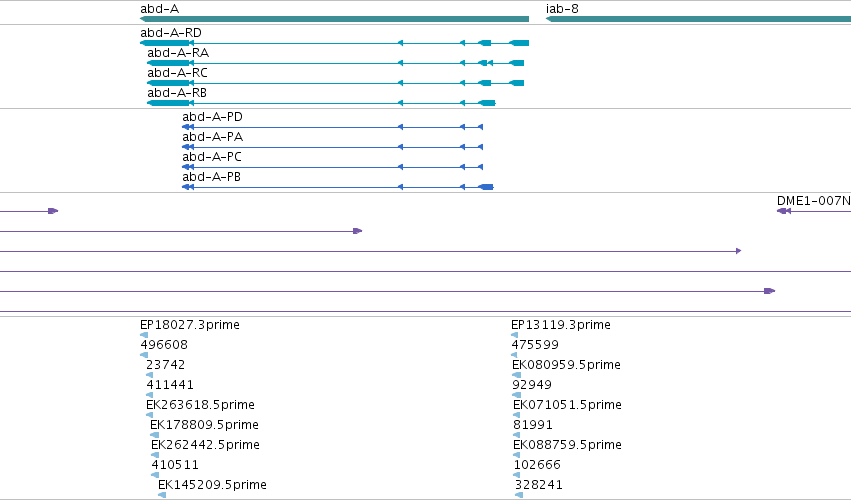The image size is (851, 500).
Task: Select feature 328241 label
Action: pyautogui.click(x=539, y=485)
